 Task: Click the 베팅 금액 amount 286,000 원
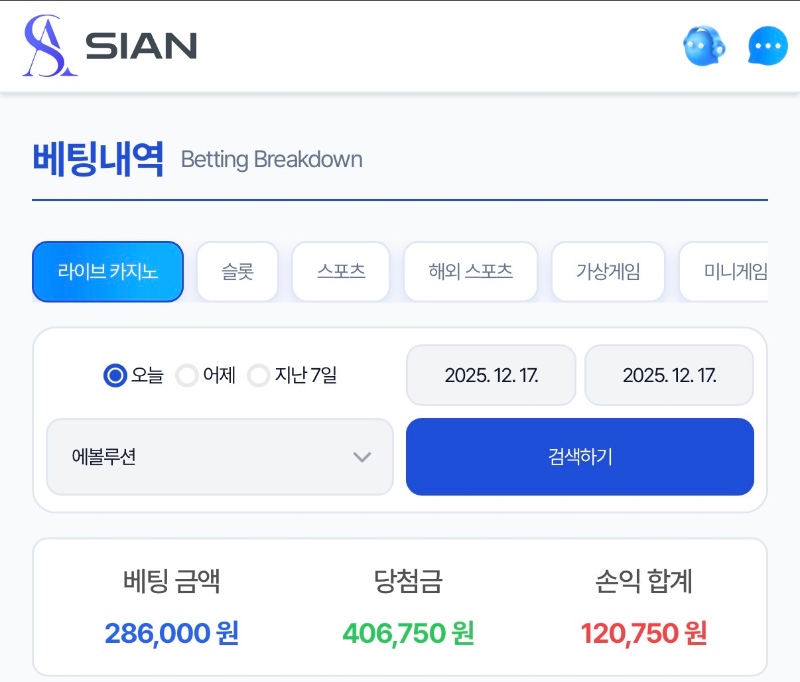point(171,633)
